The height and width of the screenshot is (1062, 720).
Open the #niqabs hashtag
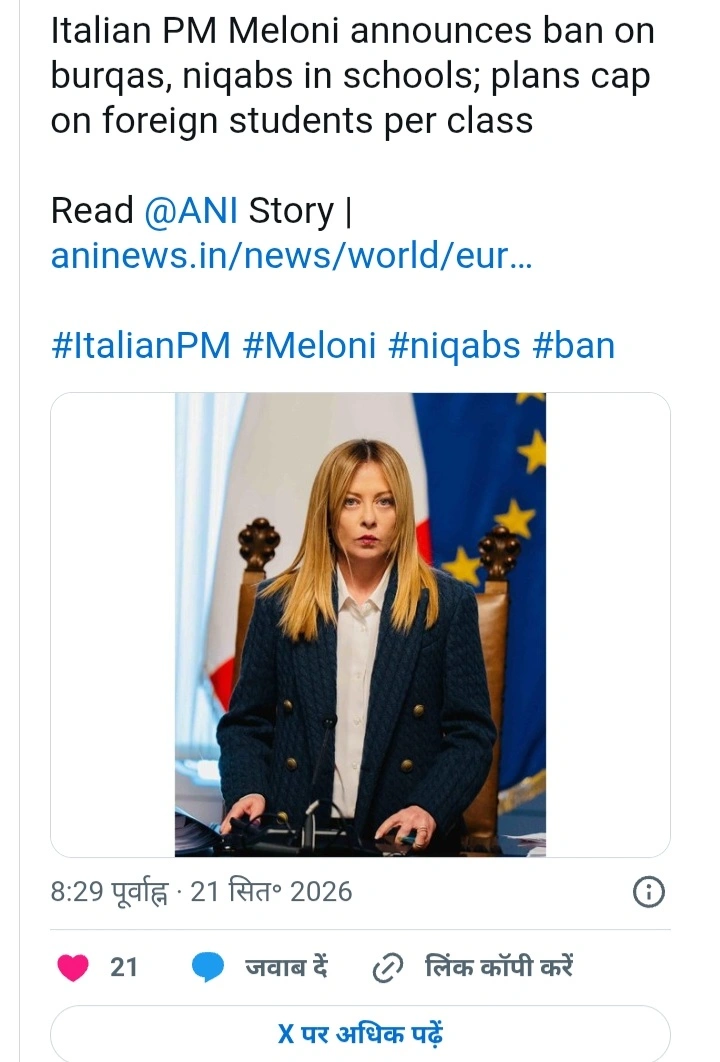pos(454,345)
